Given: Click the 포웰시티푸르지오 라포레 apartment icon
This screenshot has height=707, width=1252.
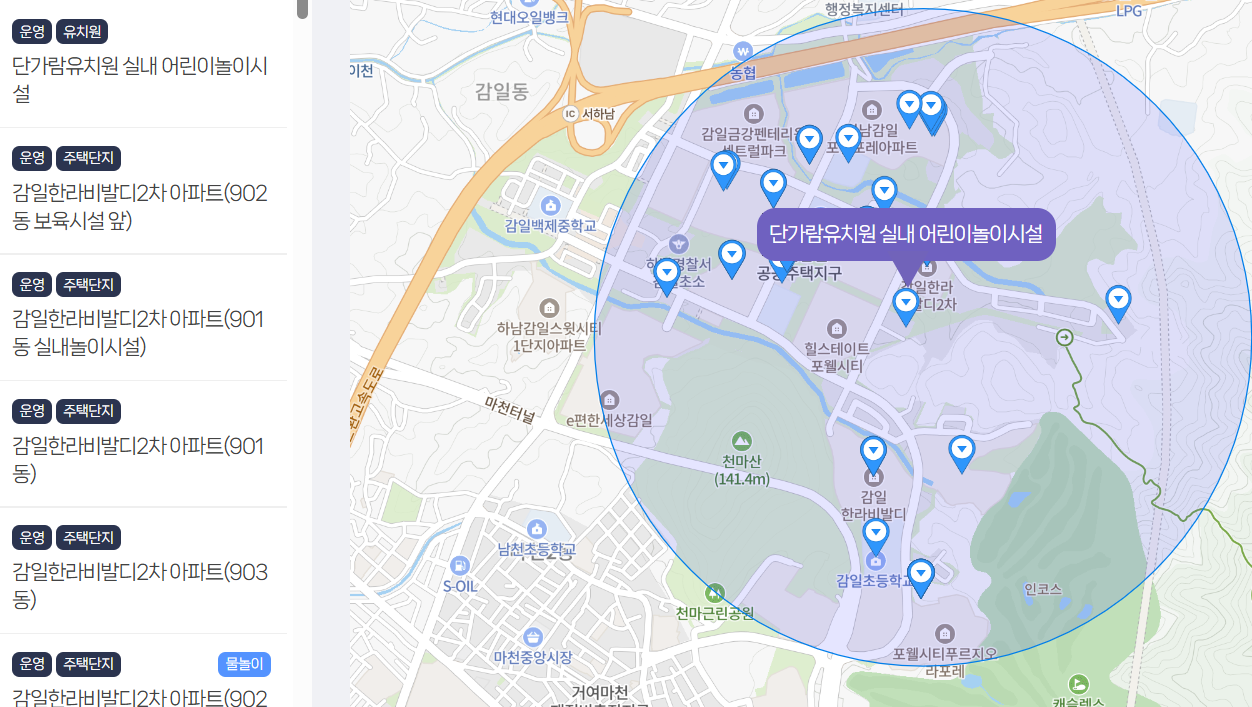Looking at the screenshot, I should [945, 633].
